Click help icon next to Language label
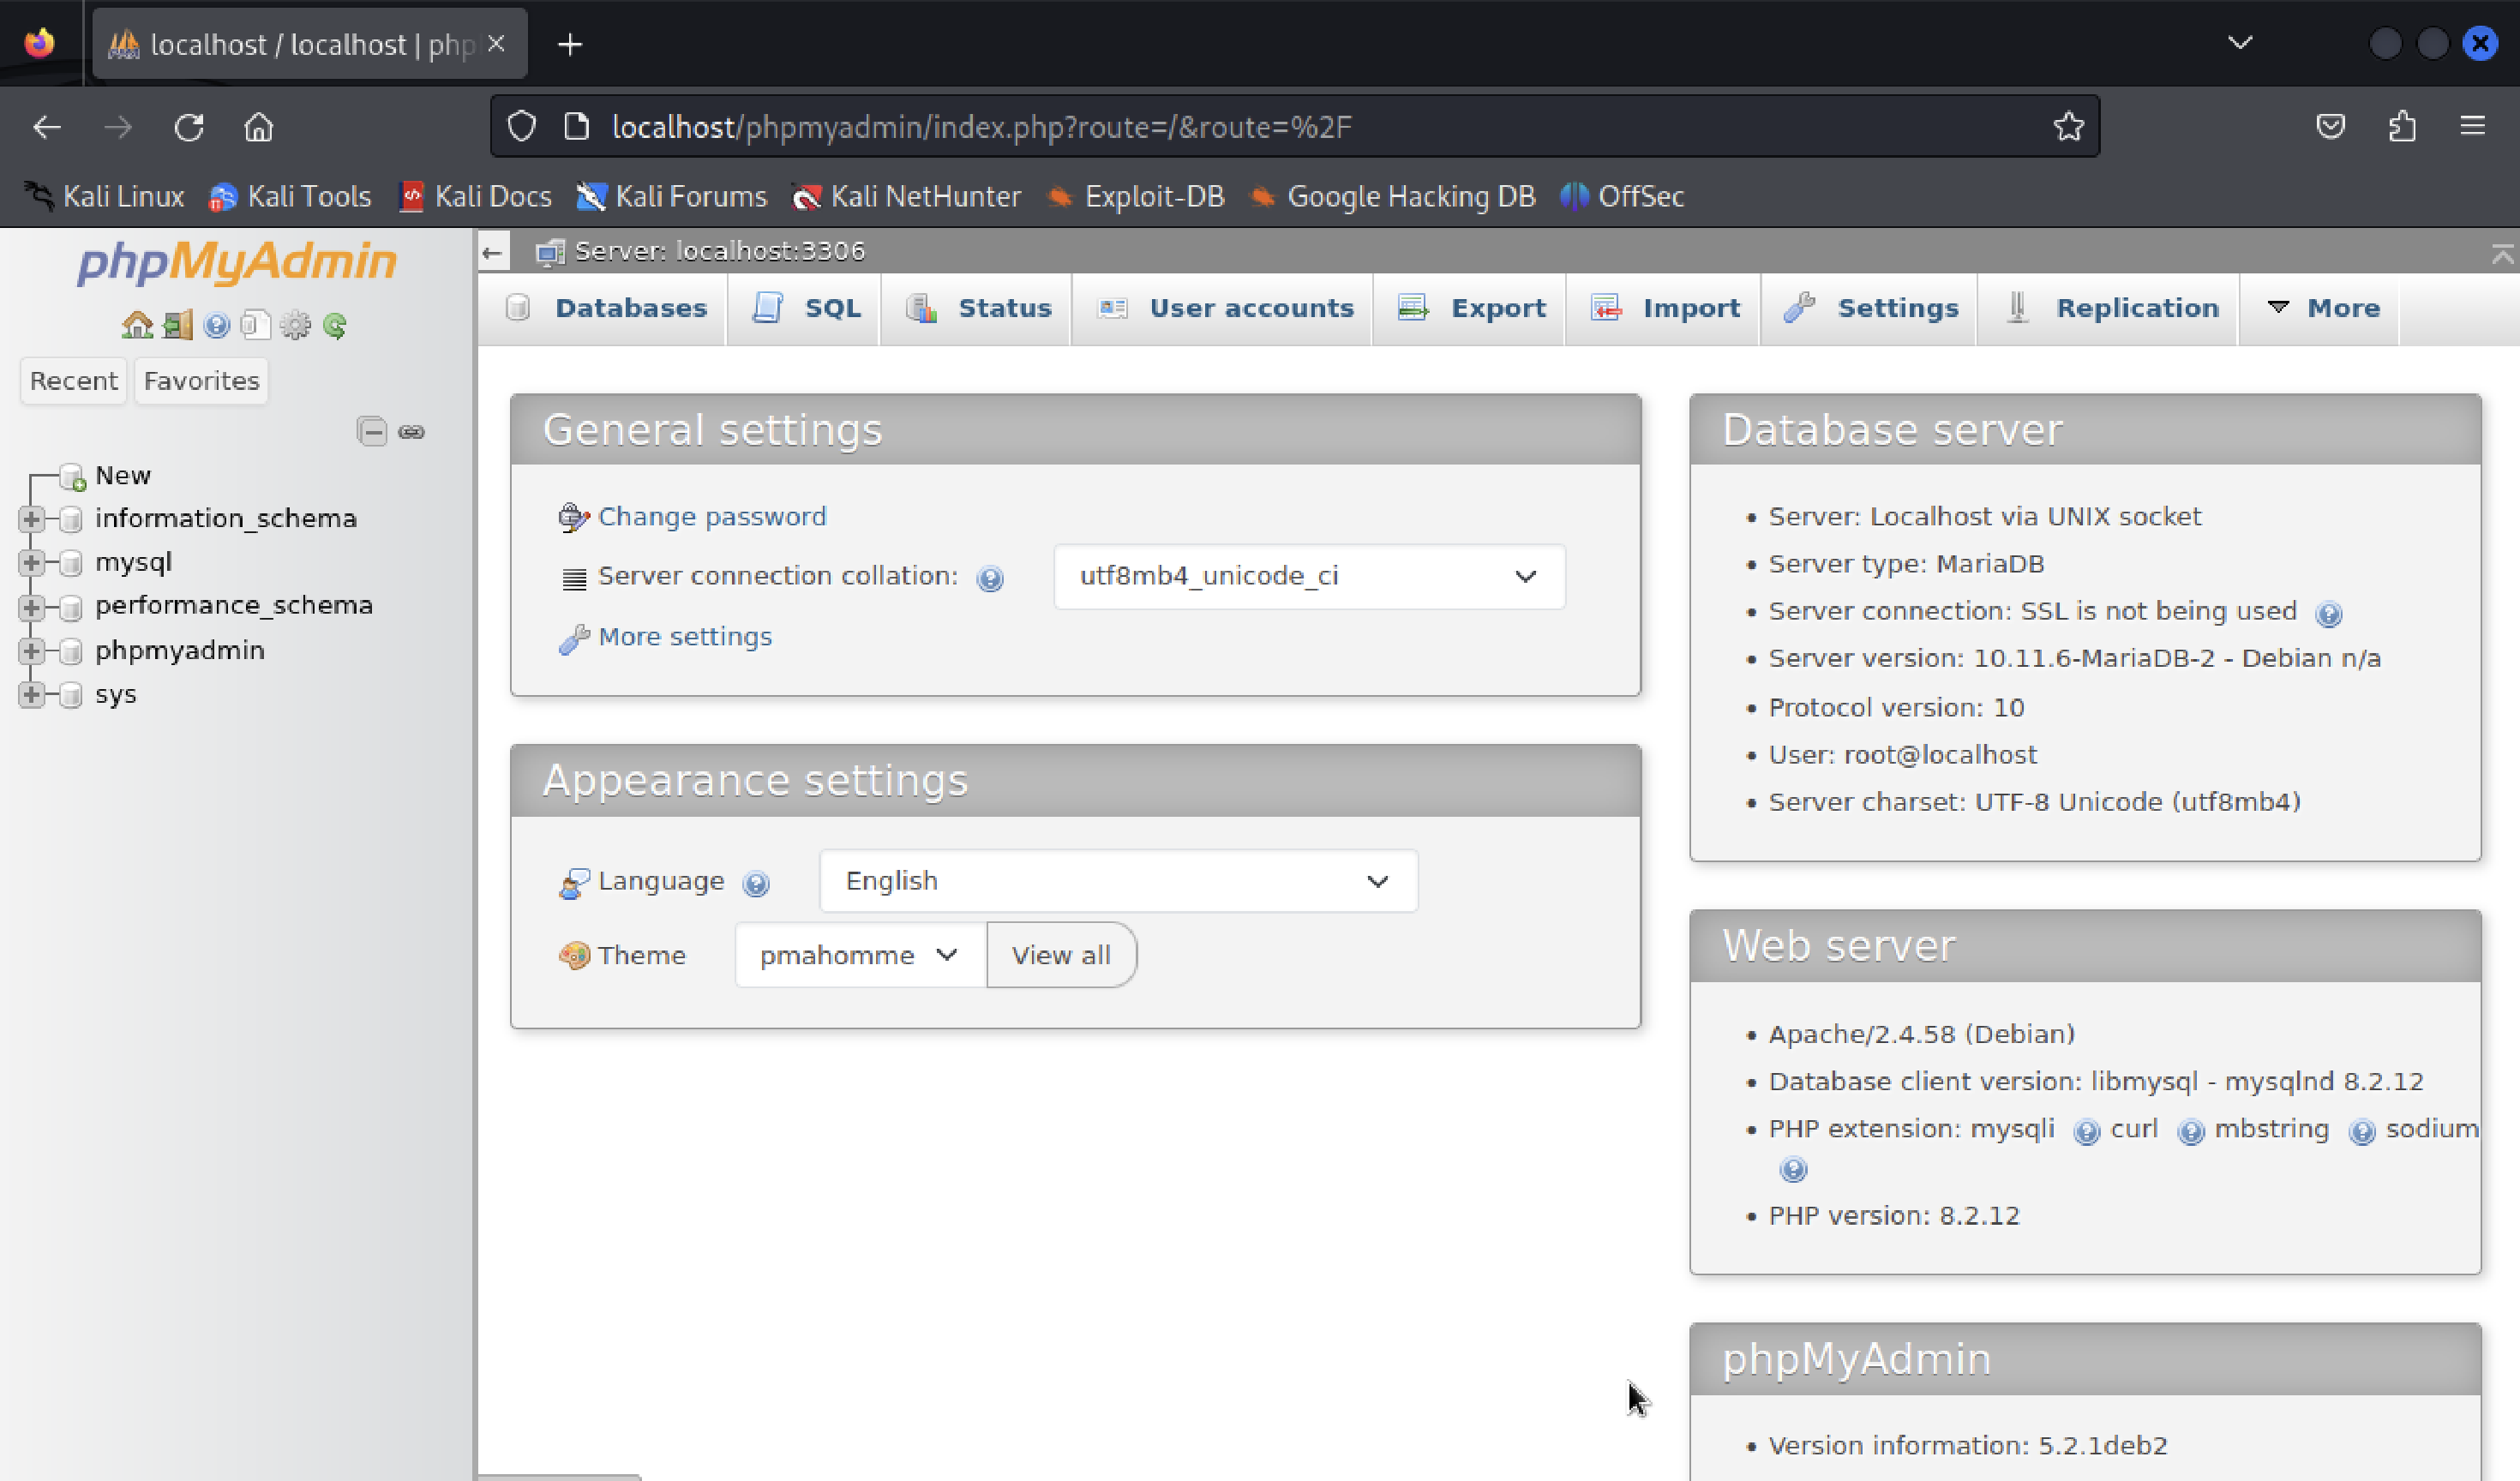2520x1481 pixels. coord(756,883)
